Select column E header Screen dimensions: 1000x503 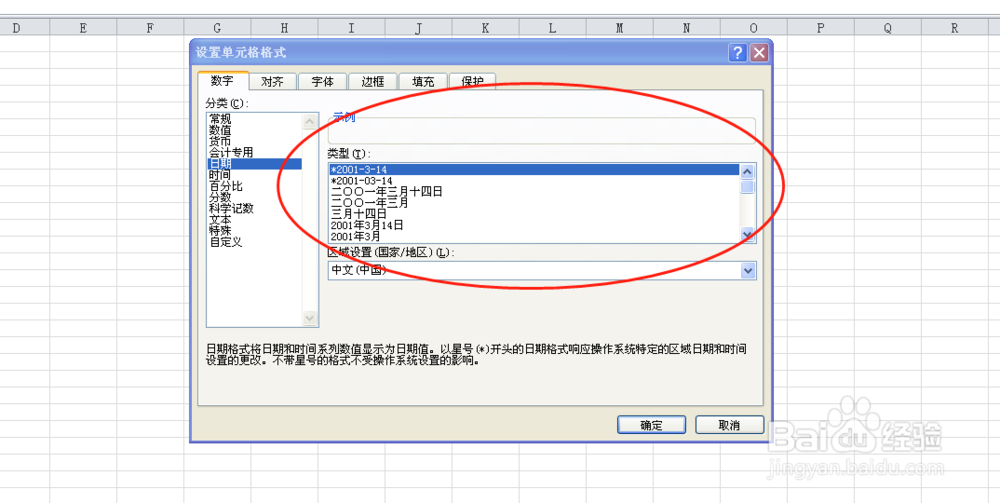84,27
